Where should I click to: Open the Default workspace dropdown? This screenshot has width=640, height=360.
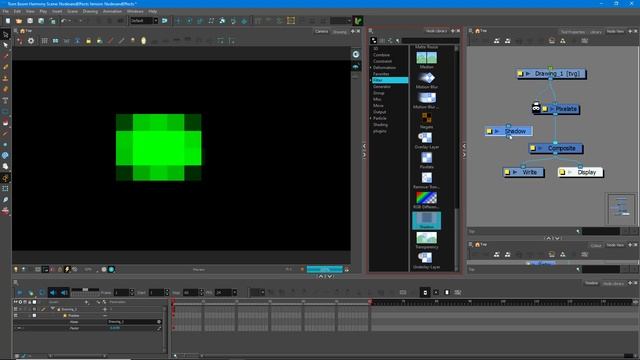tap(144, 20)
